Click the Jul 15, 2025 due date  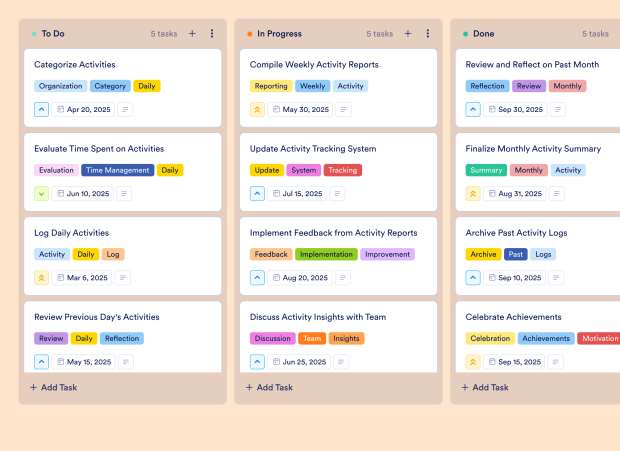point(303,194)
